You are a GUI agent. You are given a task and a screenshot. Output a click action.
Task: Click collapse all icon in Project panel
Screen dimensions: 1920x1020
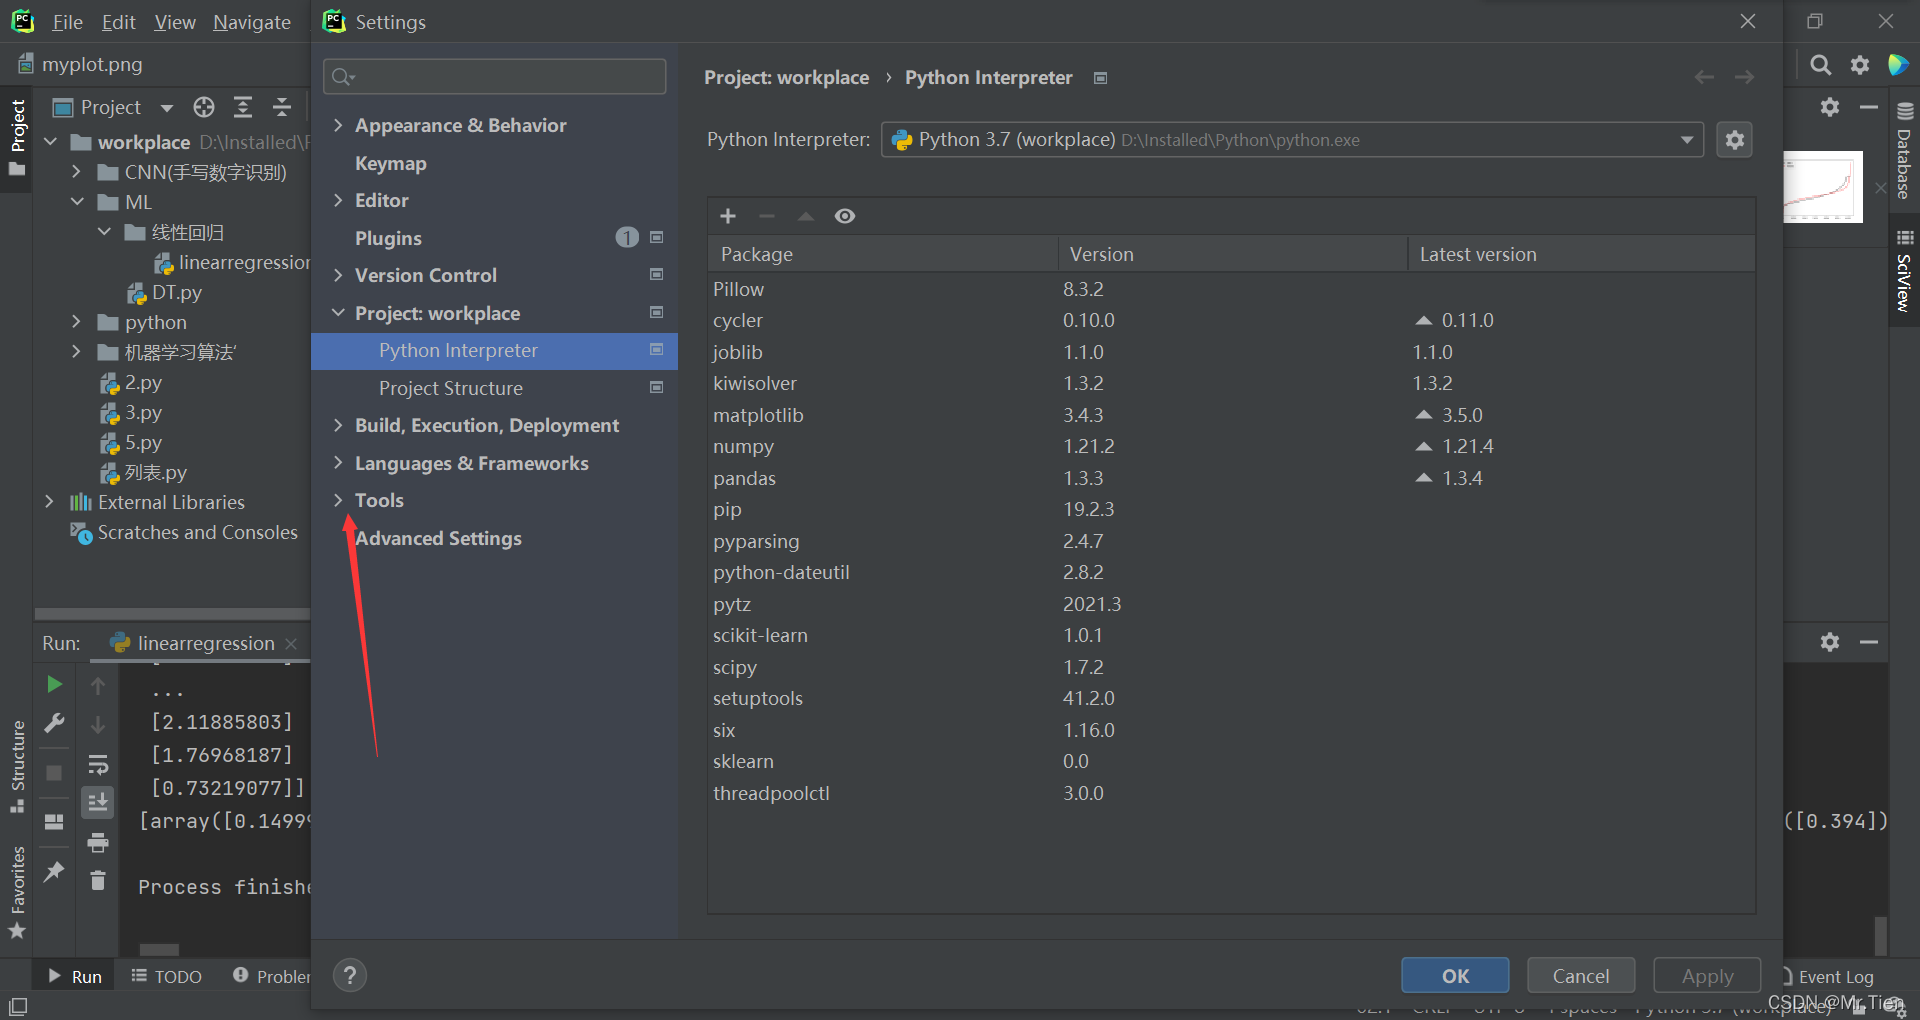[282, 107]
